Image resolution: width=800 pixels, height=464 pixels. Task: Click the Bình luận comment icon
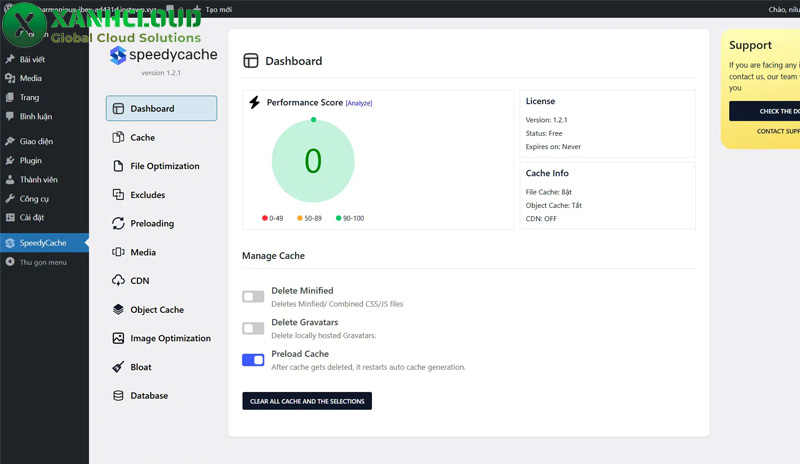10,116
